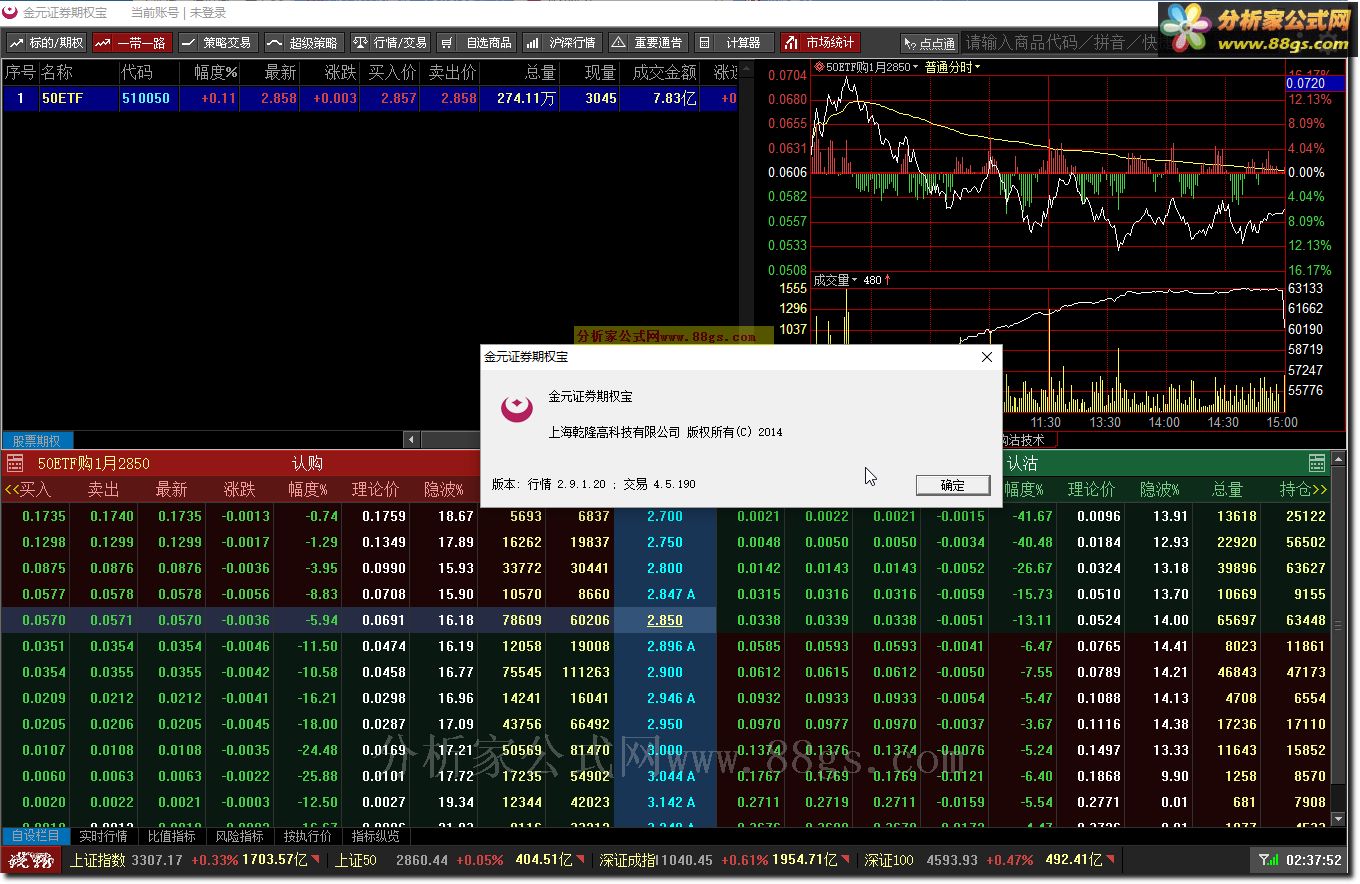This screenshot has height=884, width=1360.
Task: Switch to the 按执行价 tab
Action: coord(307,836)
